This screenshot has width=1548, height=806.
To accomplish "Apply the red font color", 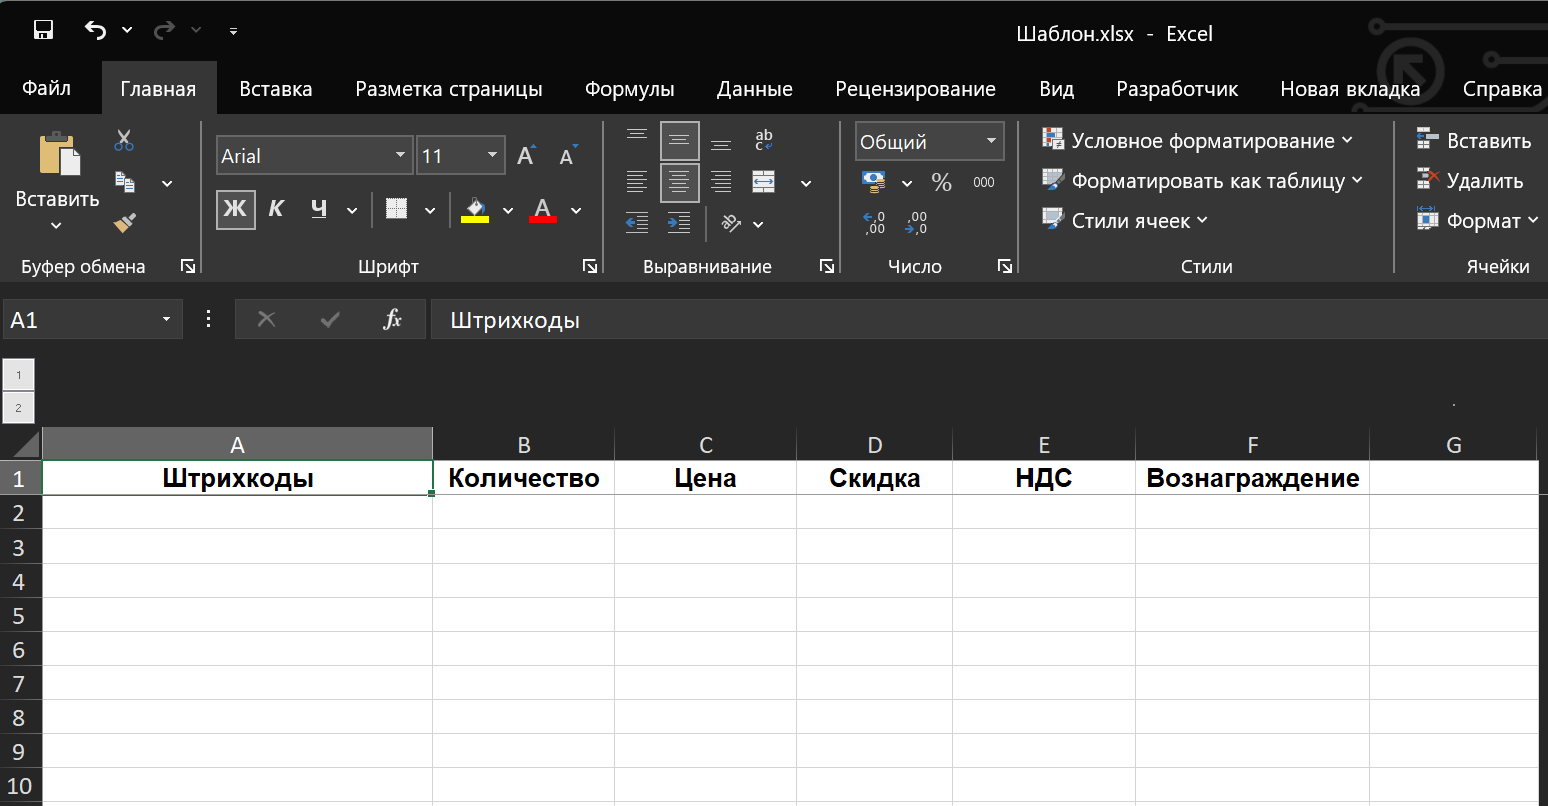I will click(543, 209).
